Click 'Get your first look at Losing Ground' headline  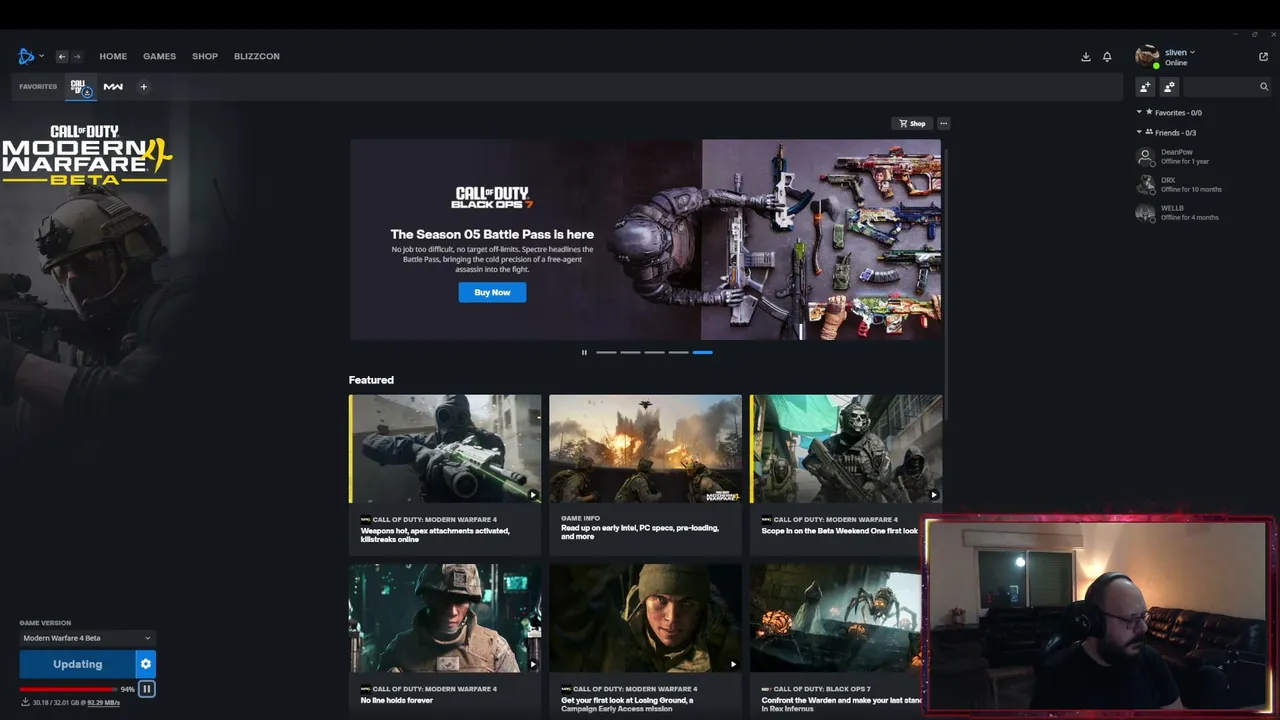click(x=629, y=704)
